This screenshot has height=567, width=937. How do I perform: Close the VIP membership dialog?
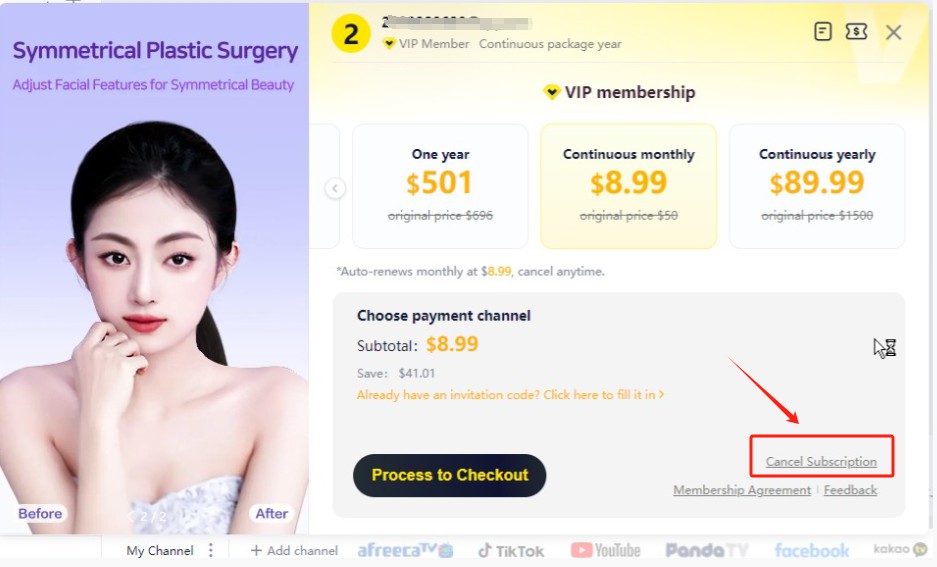coord(893,32)
